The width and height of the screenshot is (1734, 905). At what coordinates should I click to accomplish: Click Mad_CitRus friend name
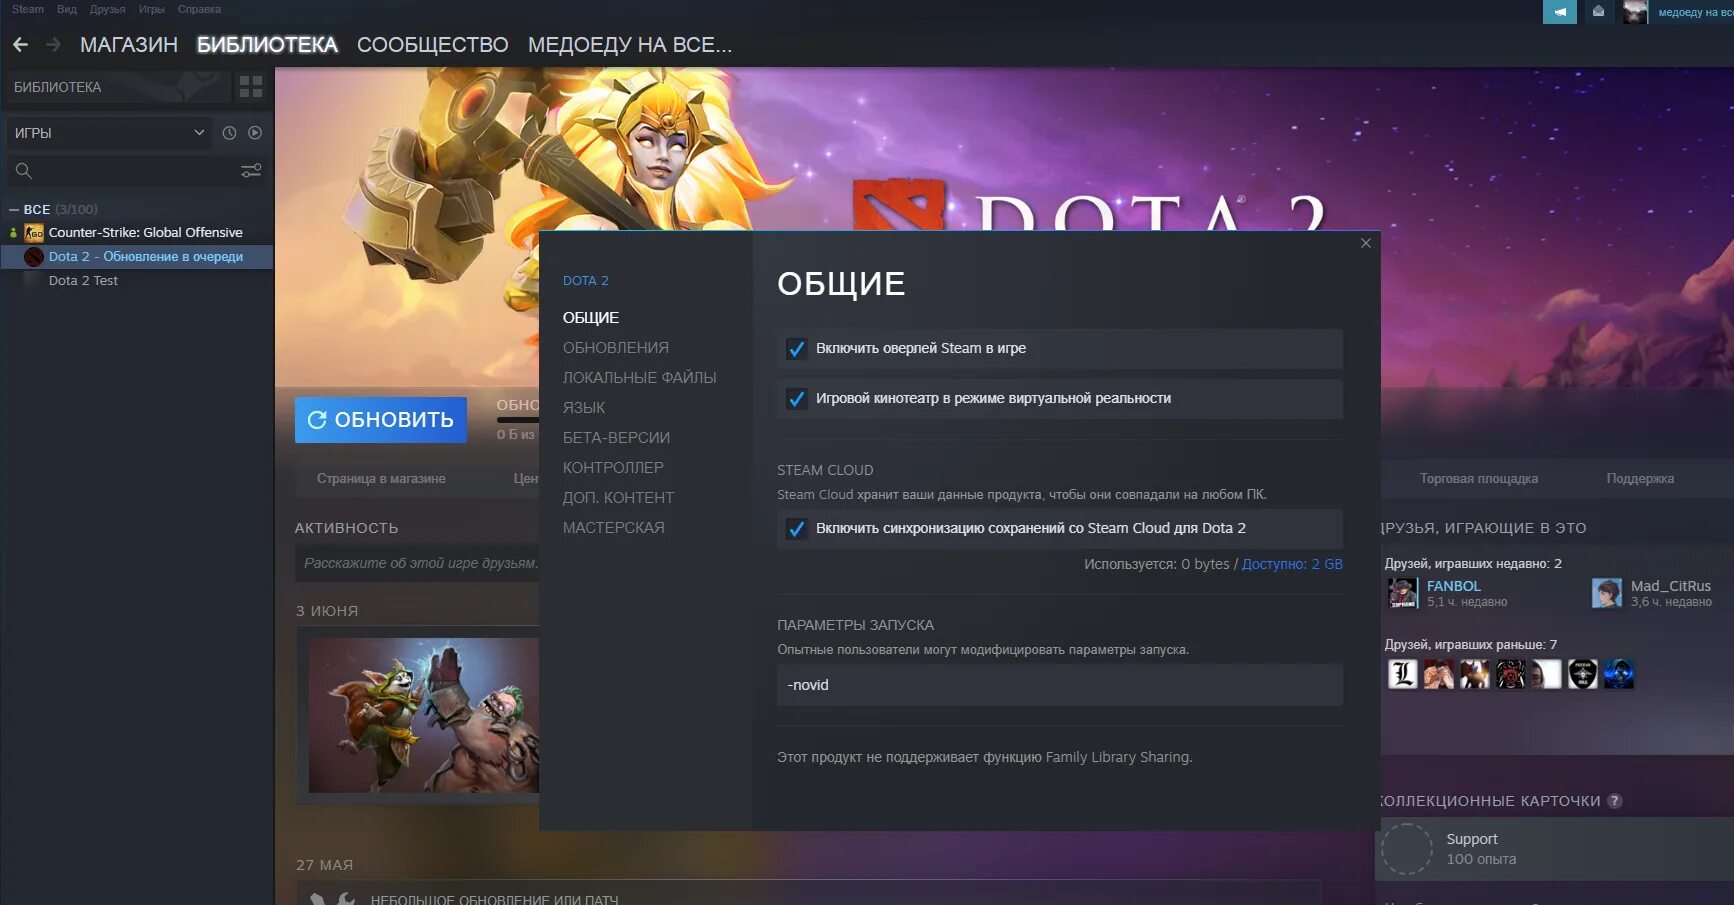point(1671,586)
